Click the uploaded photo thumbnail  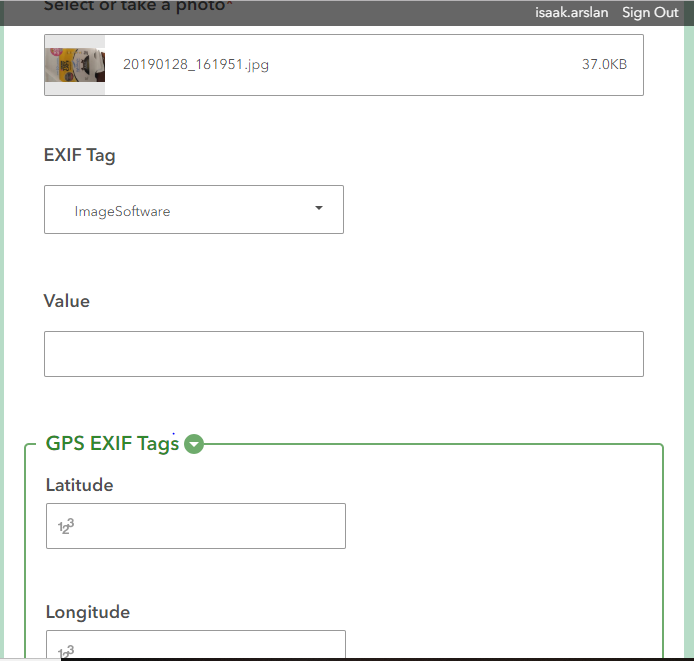click(75, 65)
